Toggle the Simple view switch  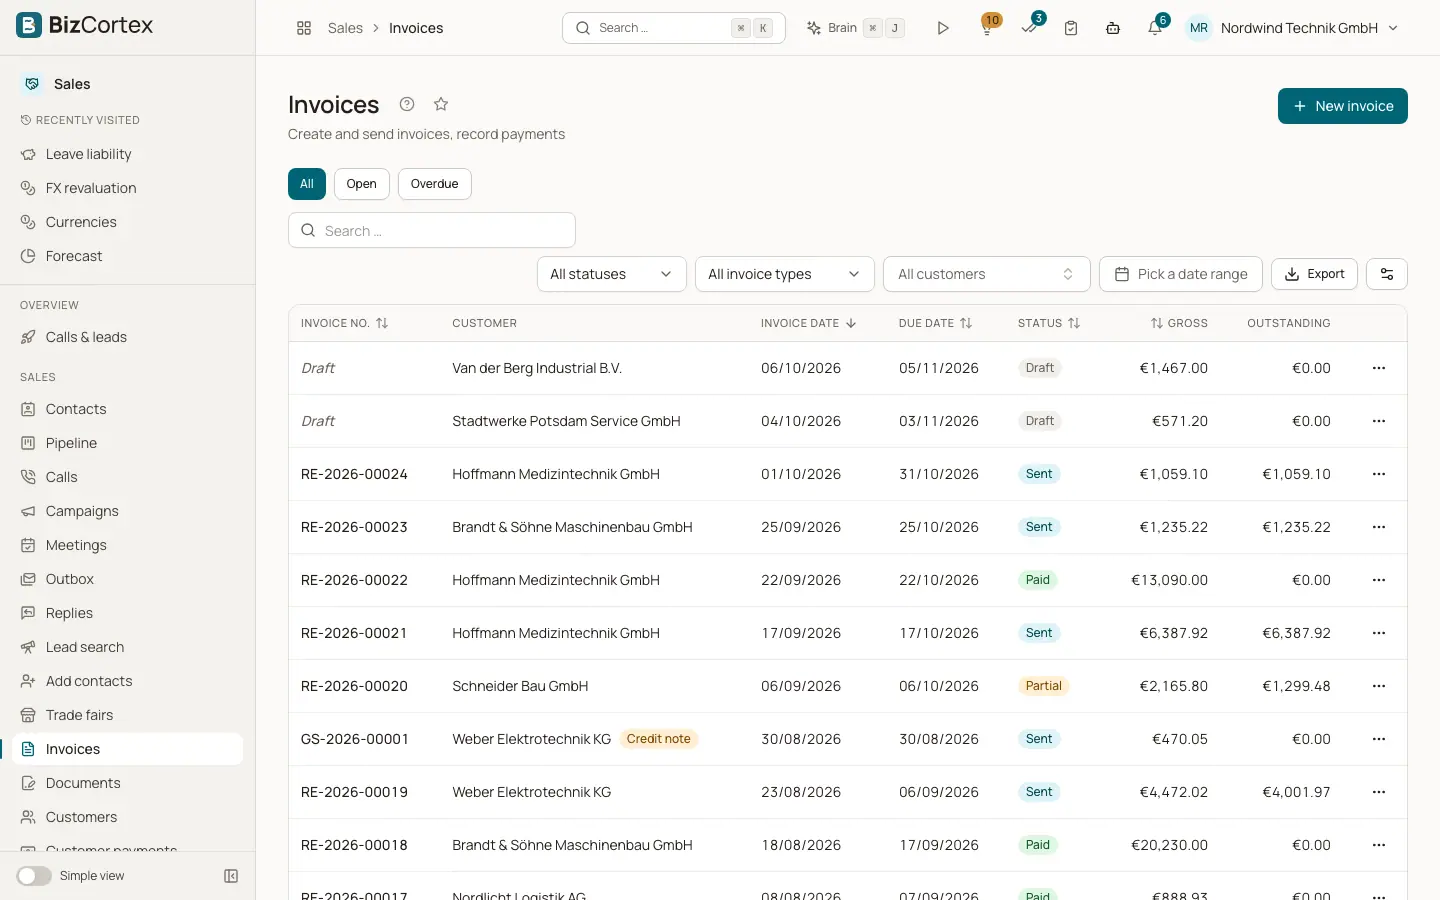34,876
